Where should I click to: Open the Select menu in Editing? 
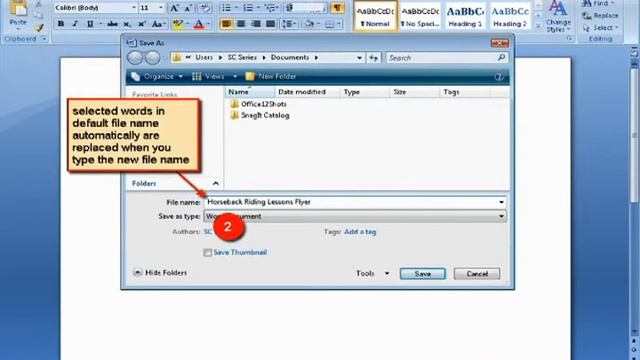pos(600,28)
